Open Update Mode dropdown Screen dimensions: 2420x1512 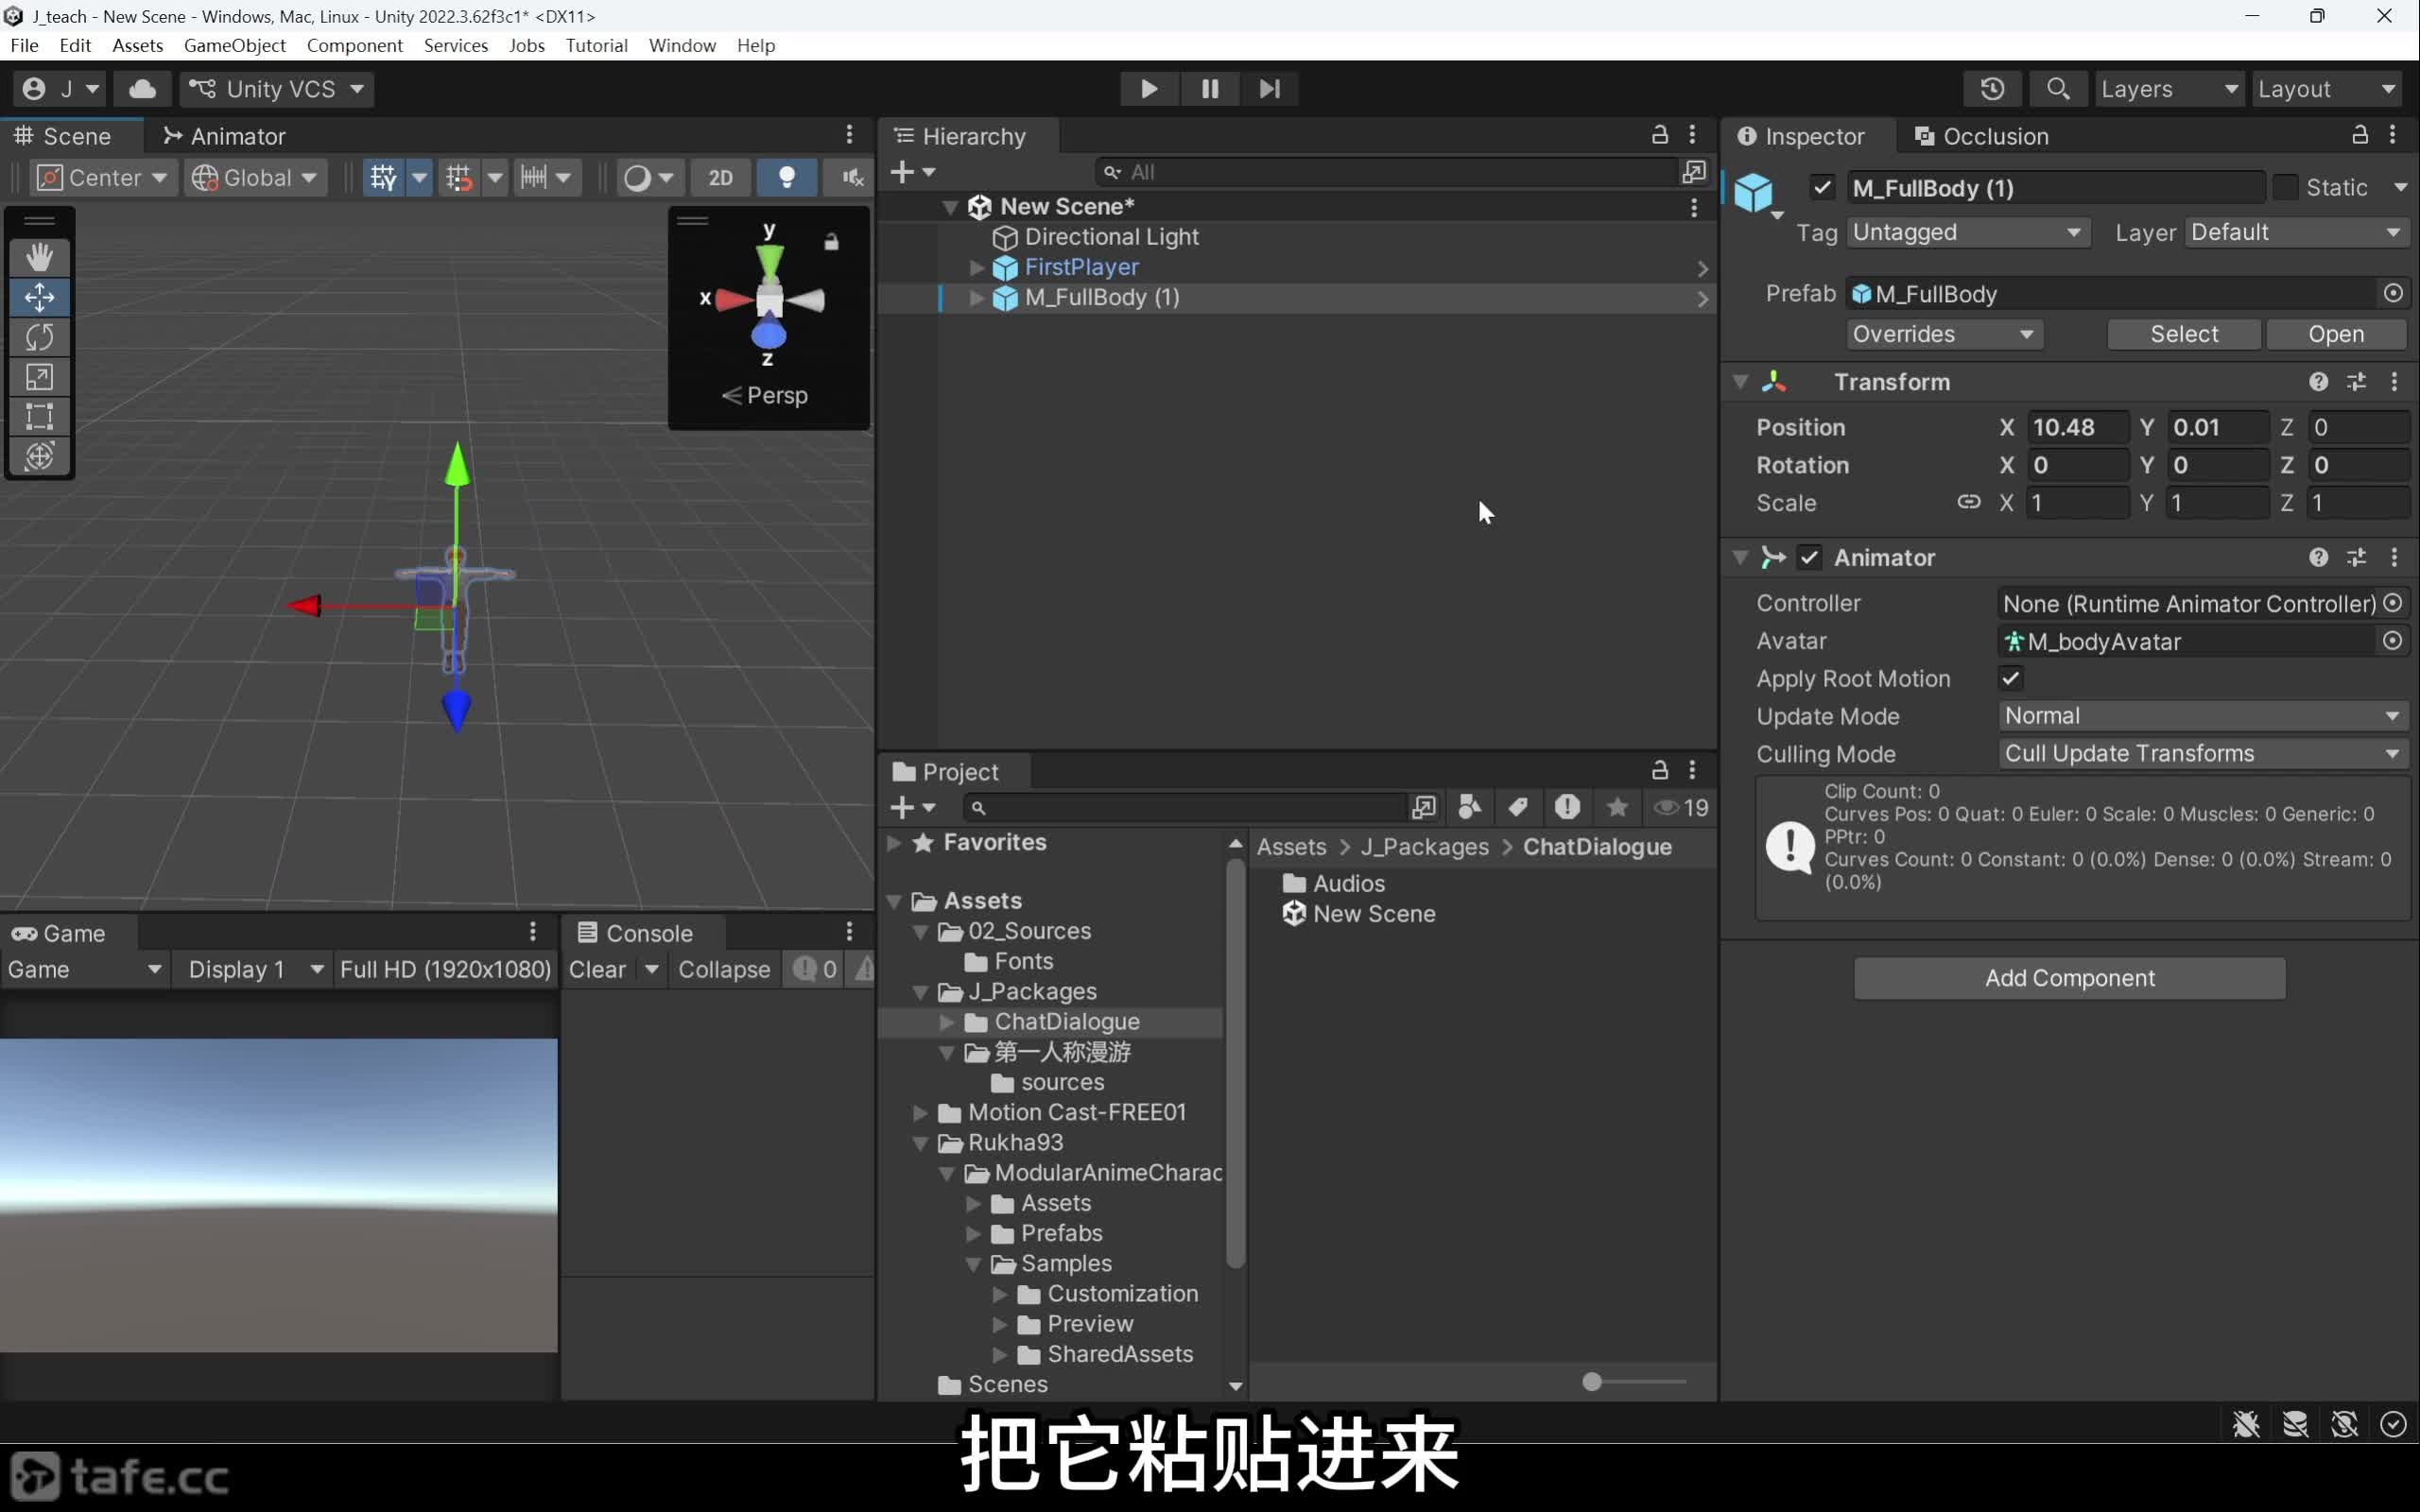coord(2203,716)
